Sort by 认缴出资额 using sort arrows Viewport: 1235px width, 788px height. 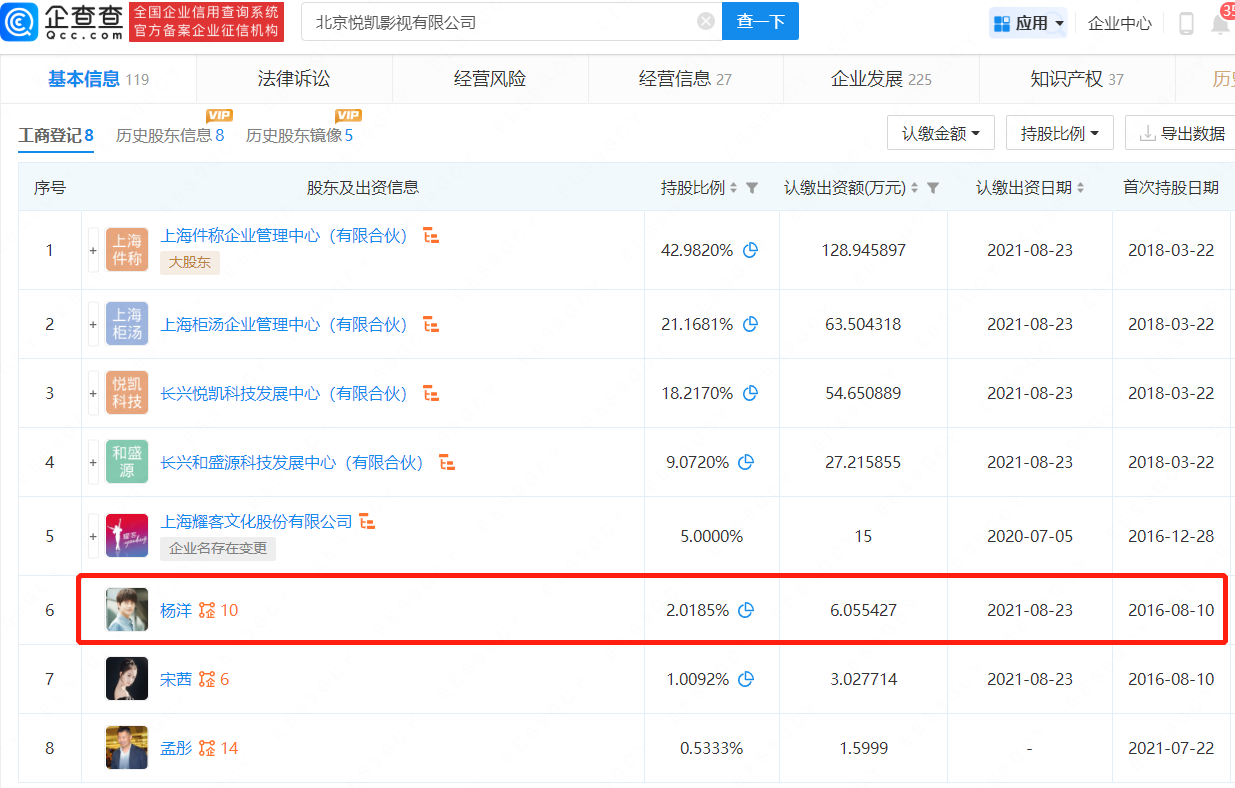(x=915, y=188)
